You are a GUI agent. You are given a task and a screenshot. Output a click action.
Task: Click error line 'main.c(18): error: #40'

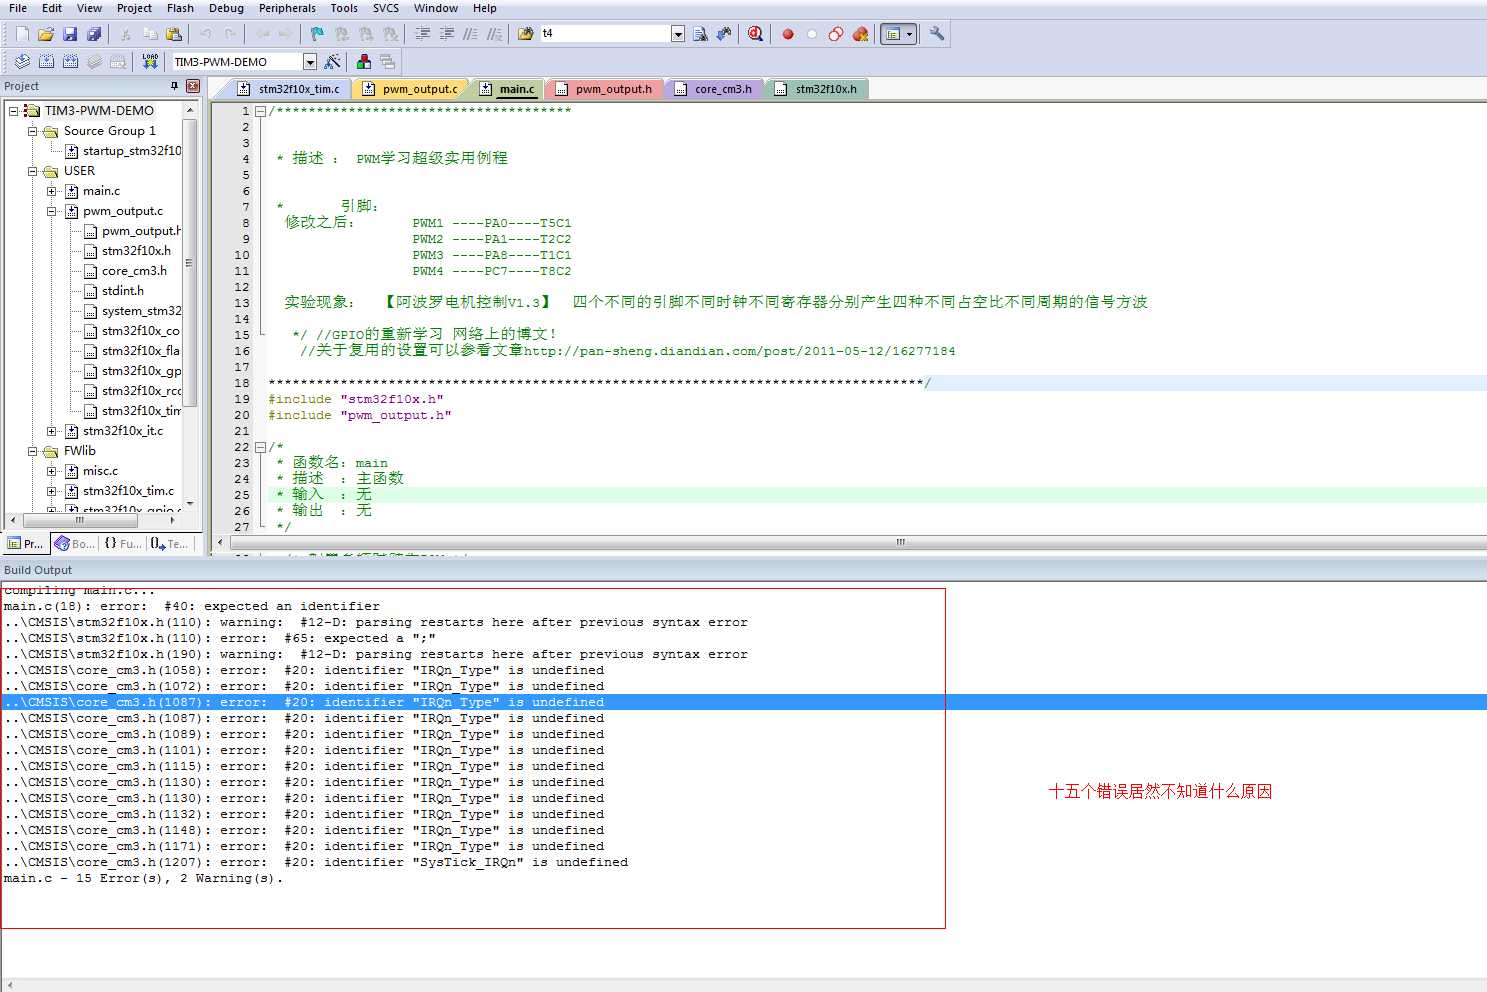tap(192, 606)
